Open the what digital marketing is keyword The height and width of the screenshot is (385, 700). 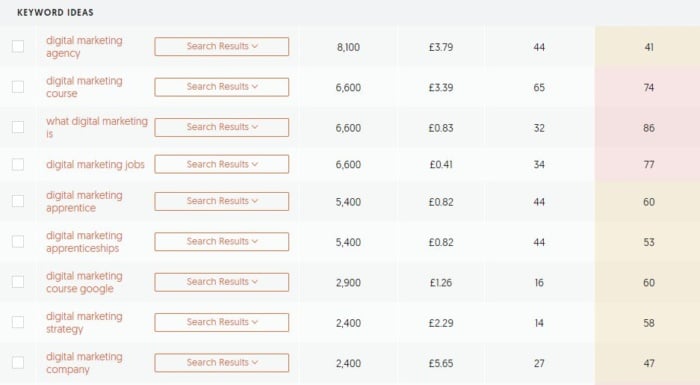(97, 127)
